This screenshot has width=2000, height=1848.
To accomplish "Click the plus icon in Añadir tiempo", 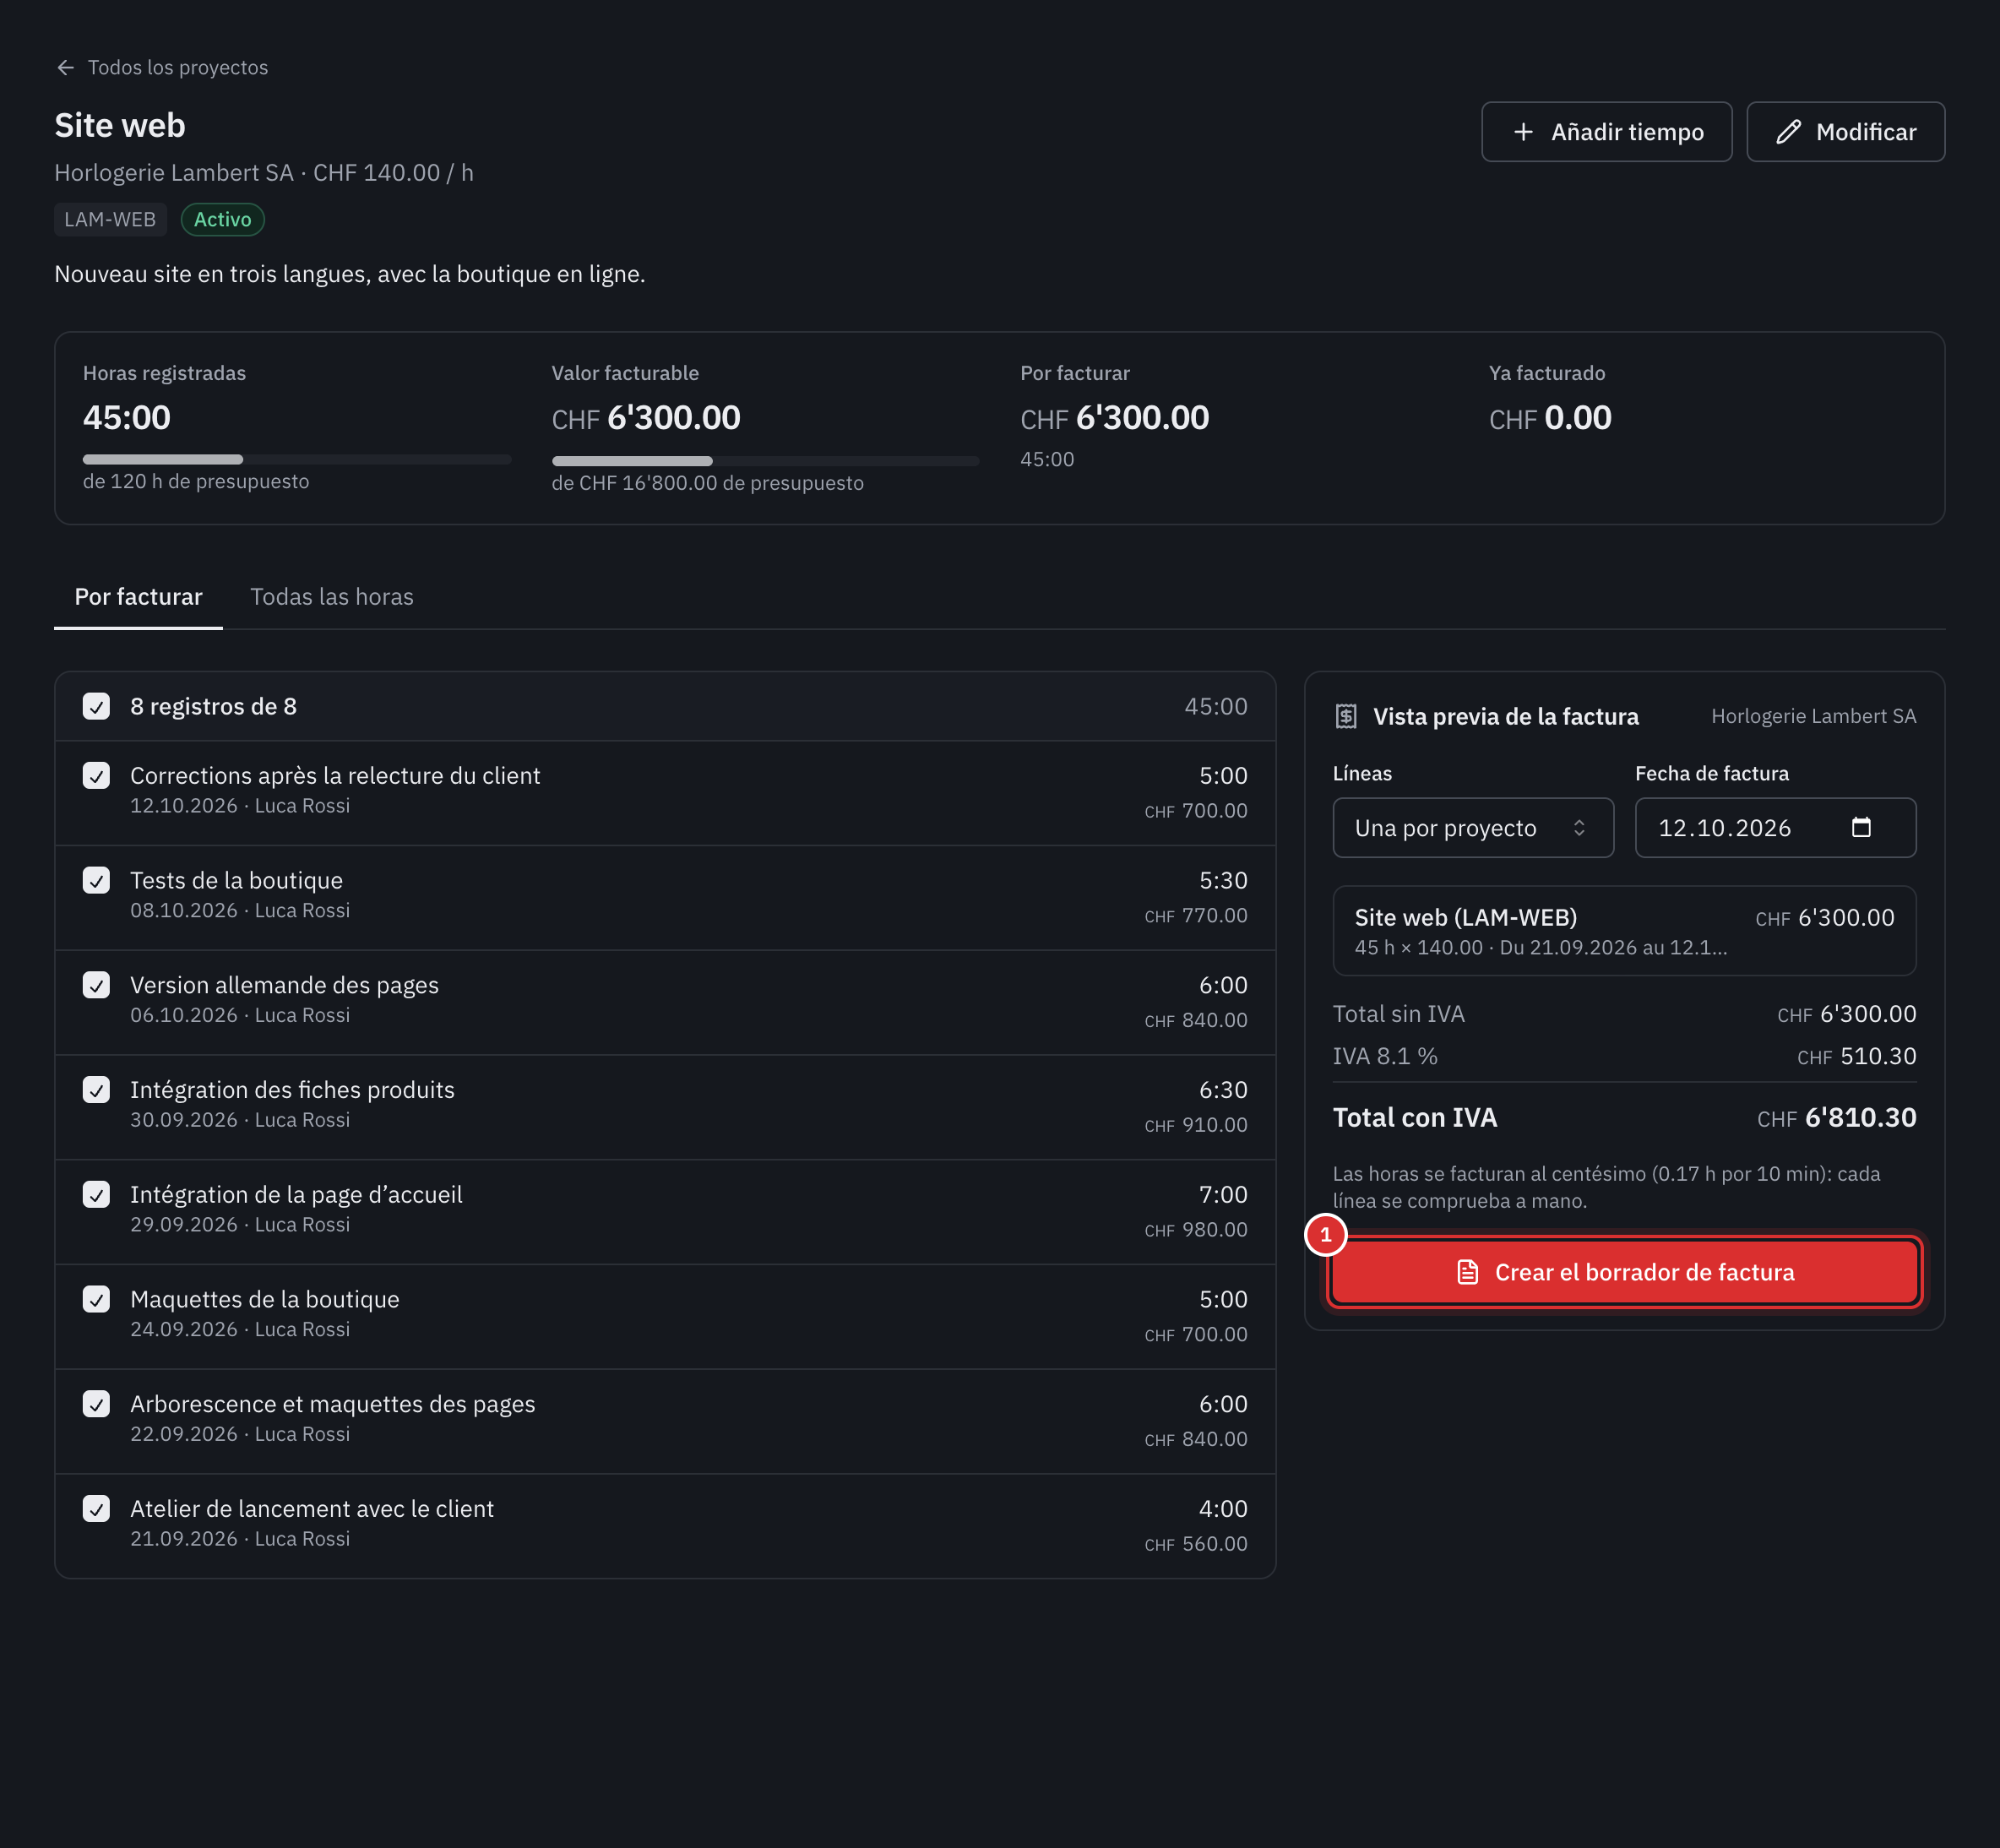I will coord(1523,132).
